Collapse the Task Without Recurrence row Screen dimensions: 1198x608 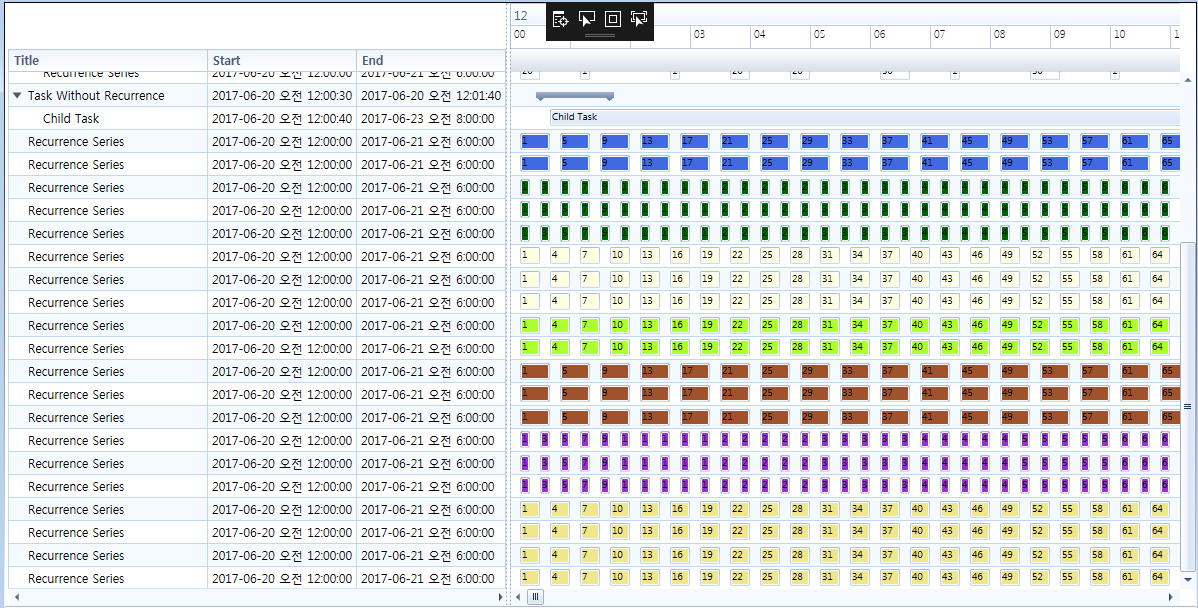pos(18,95)
